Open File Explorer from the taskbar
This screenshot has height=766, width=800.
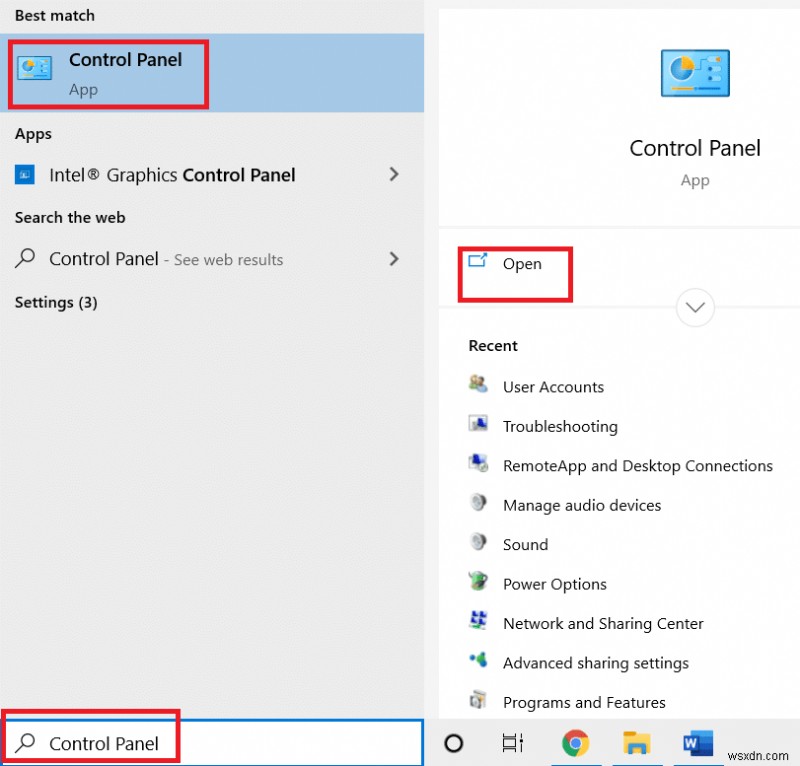(x=638, y=743)
